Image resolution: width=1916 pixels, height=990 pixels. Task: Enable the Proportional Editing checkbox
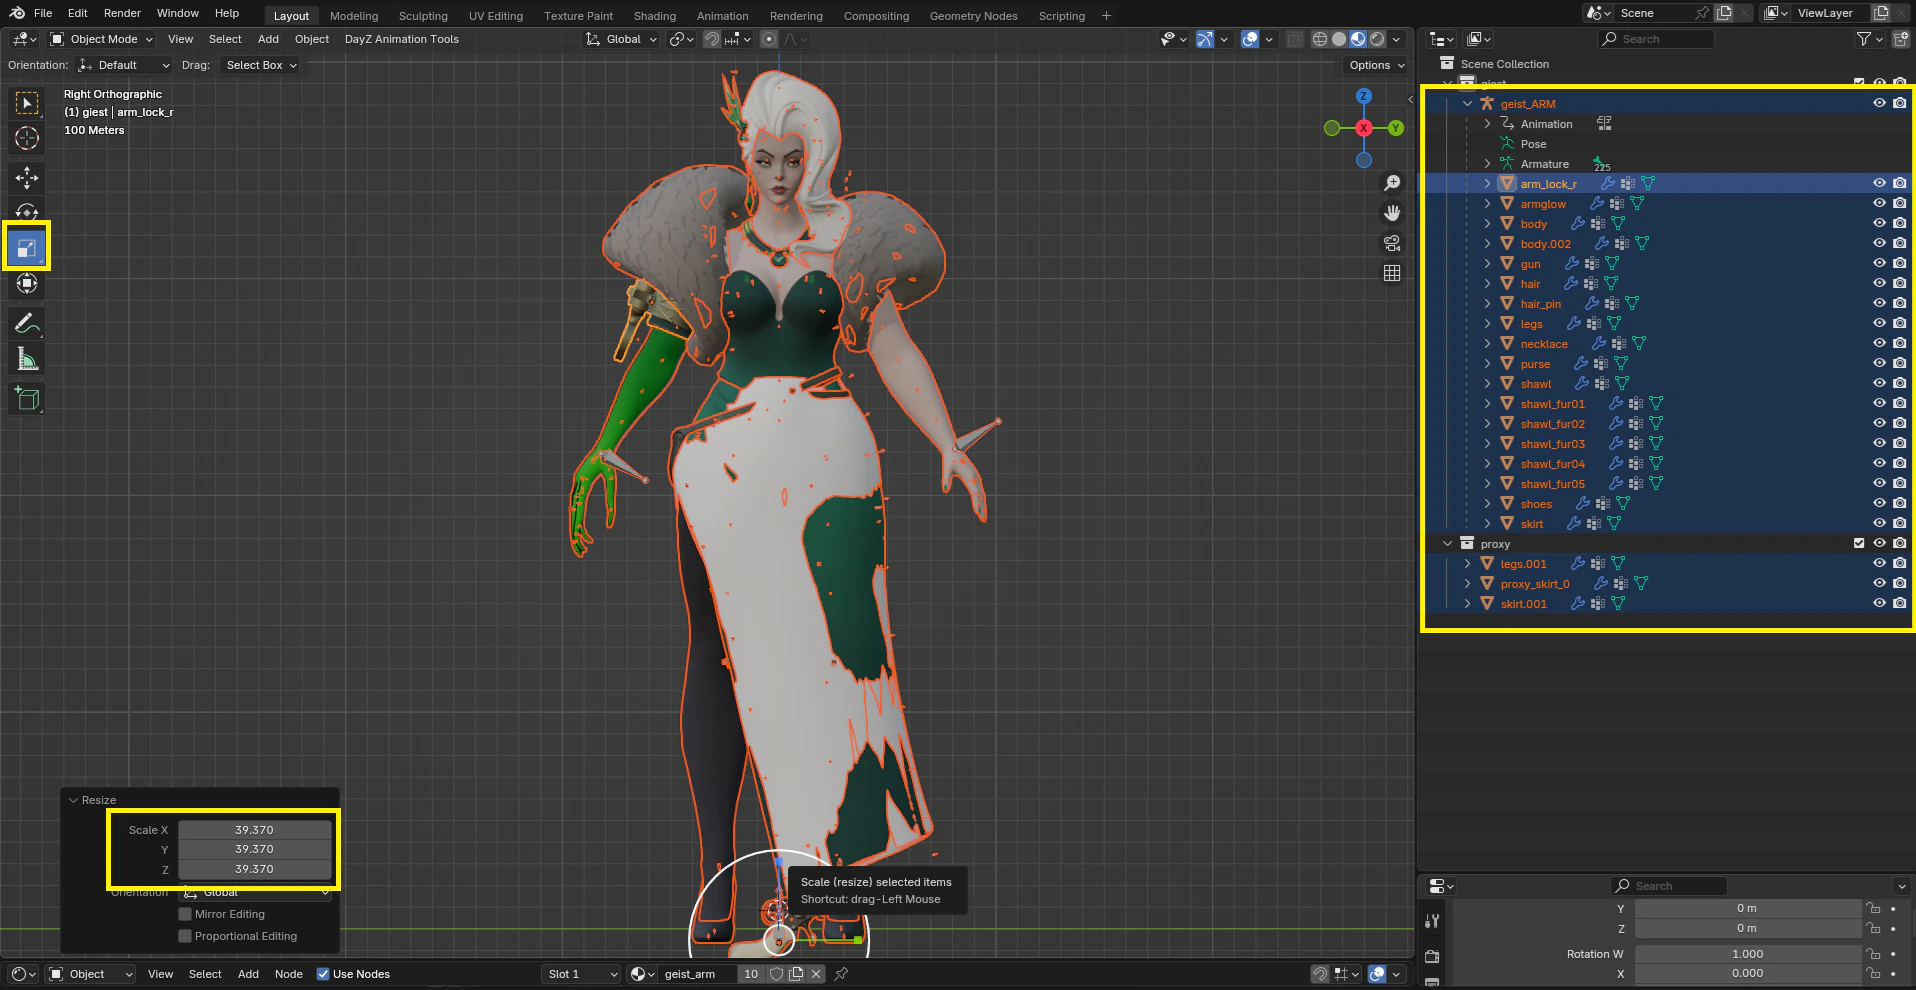[x=185, y=936]
